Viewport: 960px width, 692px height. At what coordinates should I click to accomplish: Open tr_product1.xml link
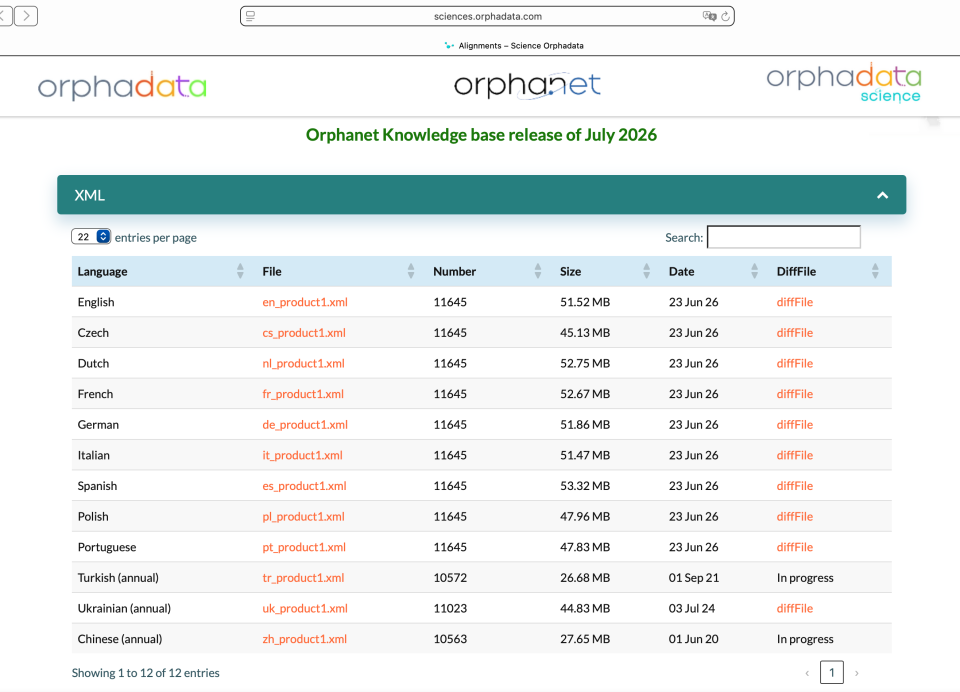[303, 577]
